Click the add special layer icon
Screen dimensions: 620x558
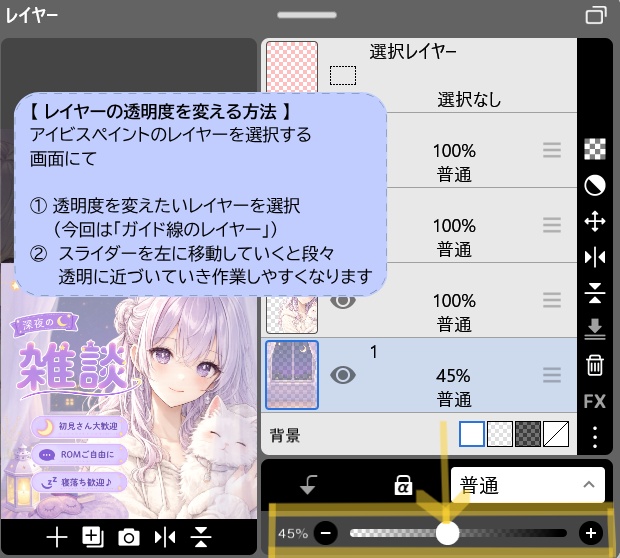point(93,537)
